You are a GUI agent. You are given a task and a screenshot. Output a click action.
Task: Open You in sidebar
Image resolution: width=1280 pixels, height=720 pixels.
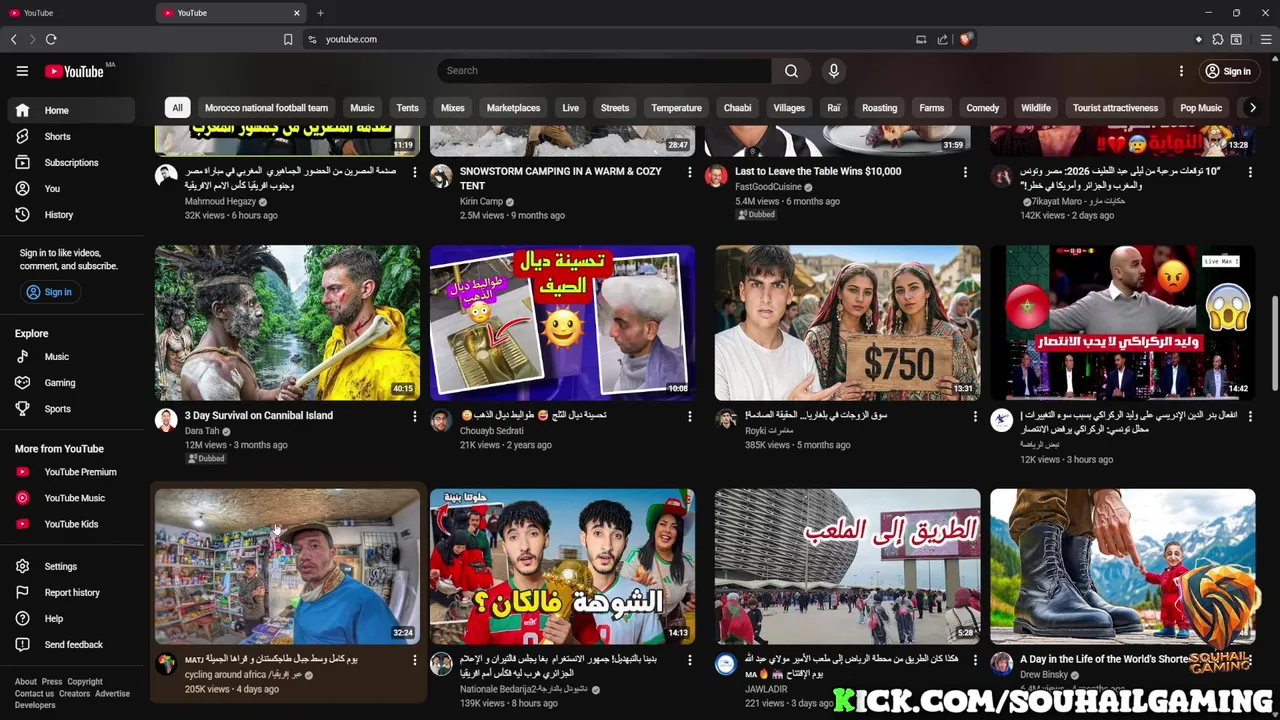[71, 188]
